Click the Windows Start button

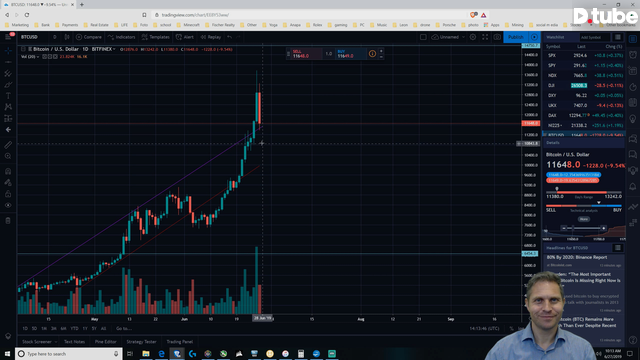(7, 354)
